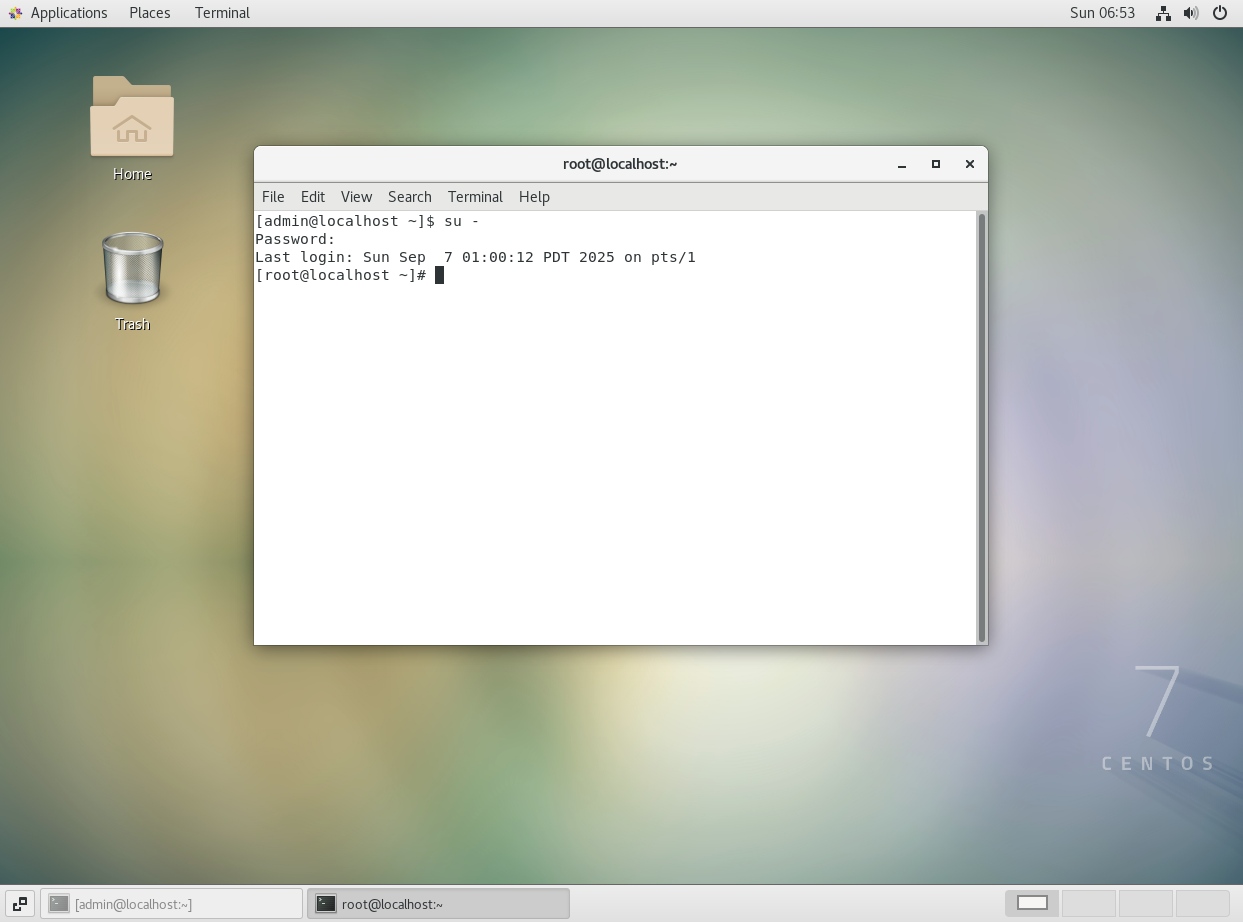1243x922 pixels.
Task: Select the first workspace in switcher
Action: (x=1032, y=903)
